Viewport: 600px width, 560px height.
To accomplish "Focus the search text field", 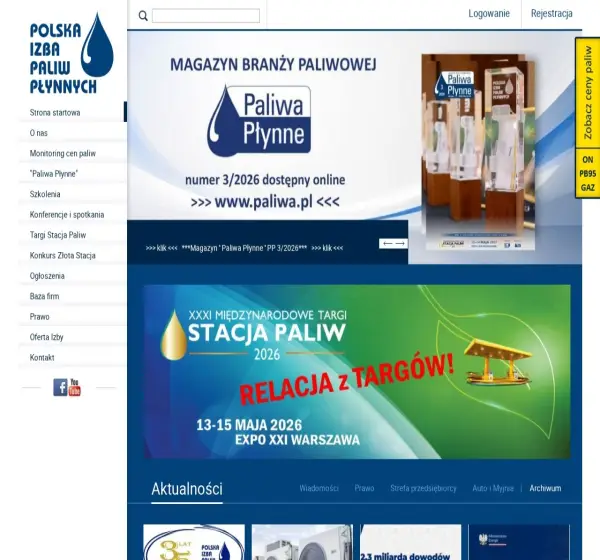I will coord(206,16).
